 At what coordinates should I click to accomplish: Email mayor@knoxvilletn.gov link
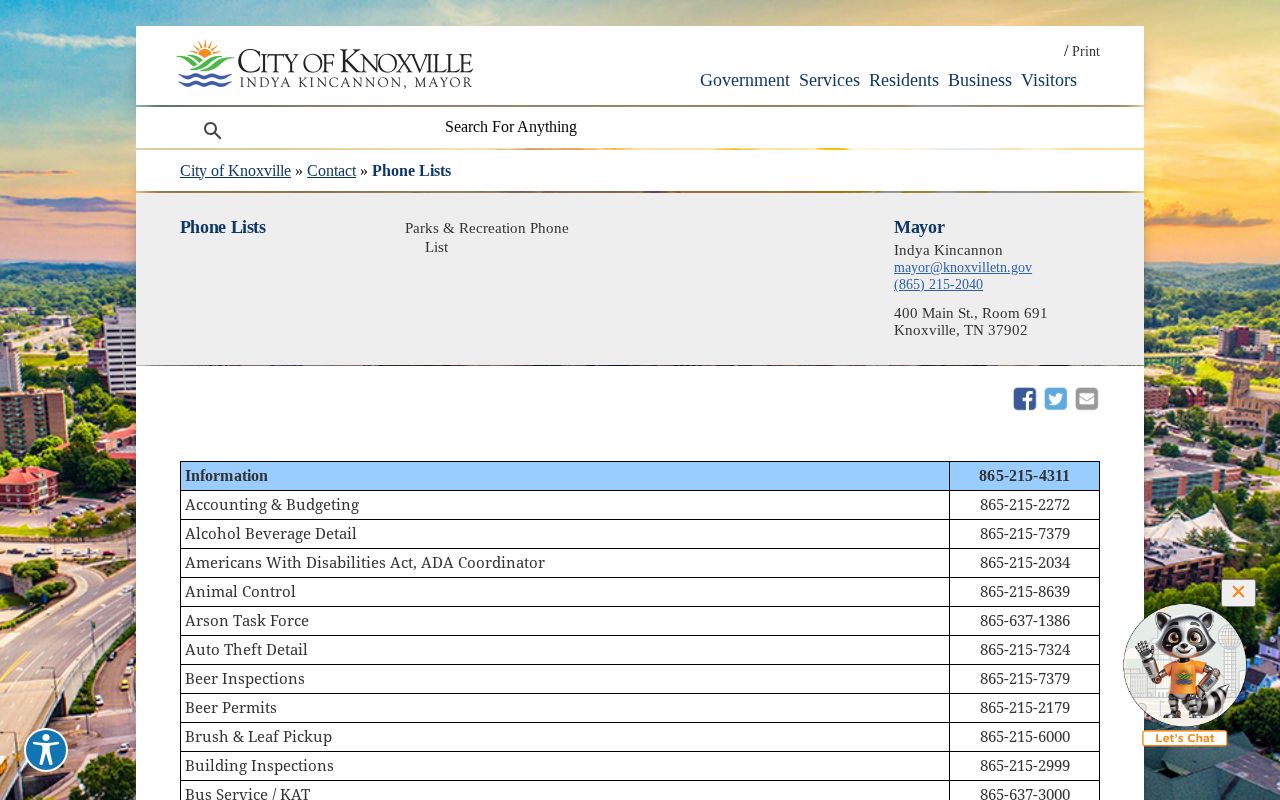[x=963, y=267]
